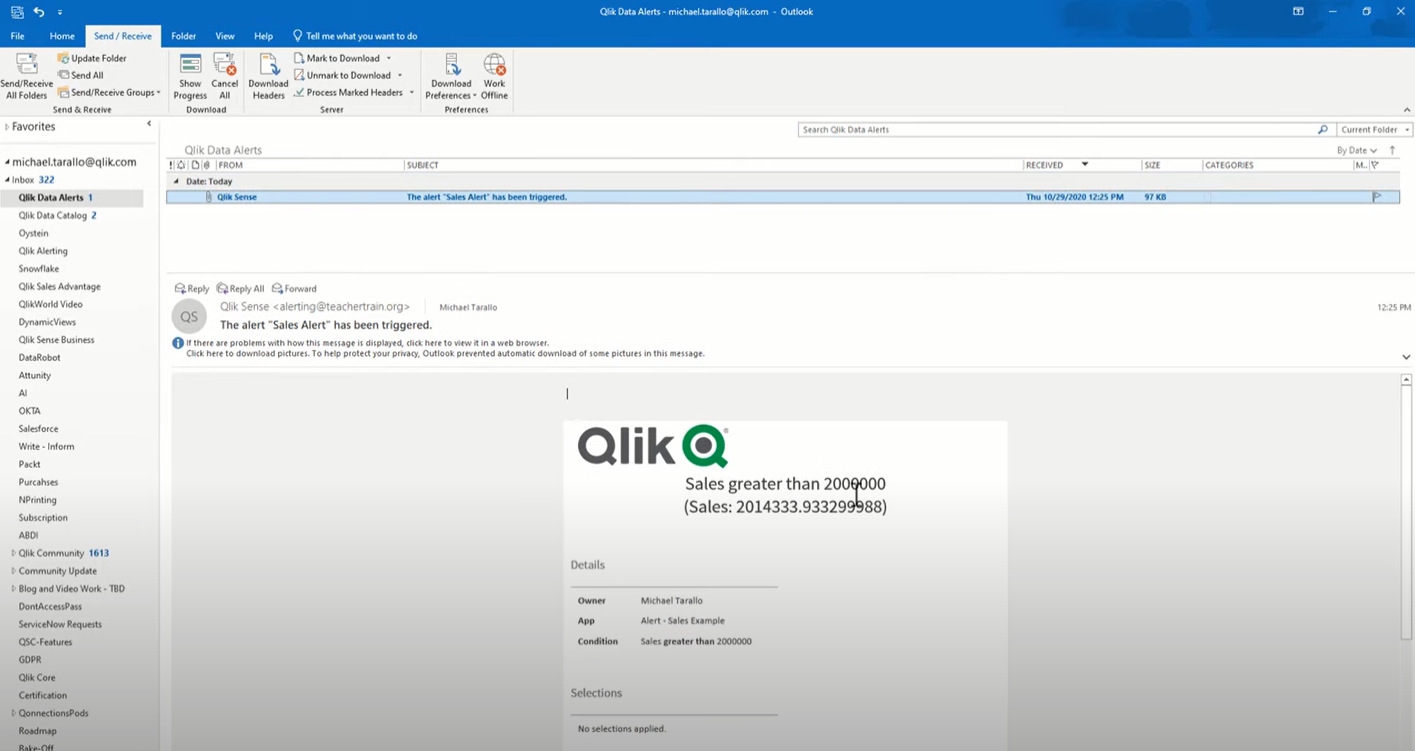1415x751 pixels.
Task: Click the Search Qlik Data Alerts field
Action: (1058, 130)
